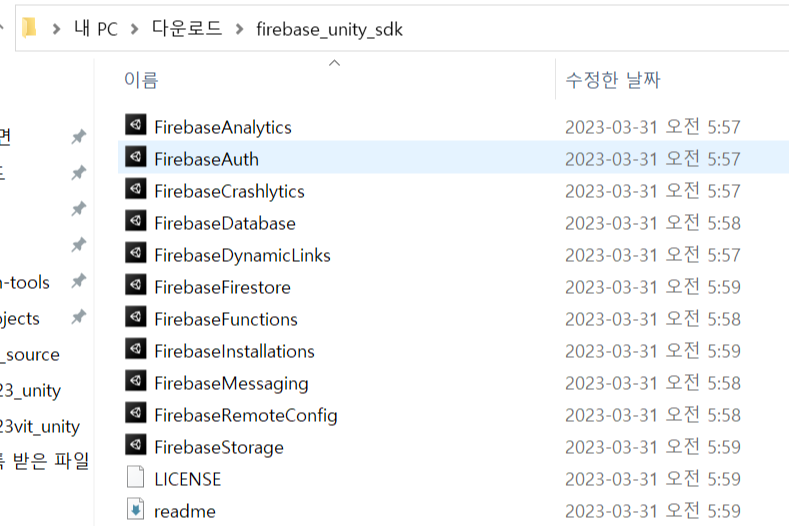Open the 내 PC breadcrumb

tap(96, 28)
